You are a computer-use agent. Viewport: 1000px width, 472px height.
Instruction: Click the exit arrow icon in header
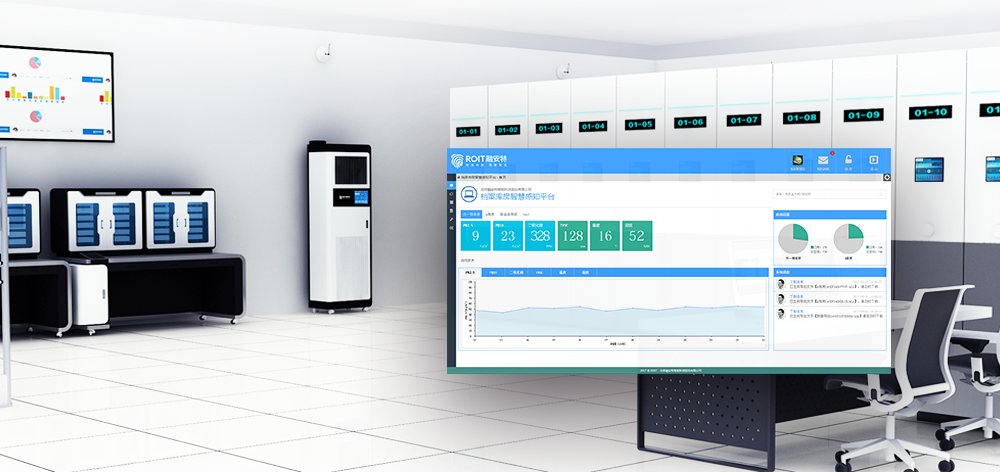(x=874, y=160)
